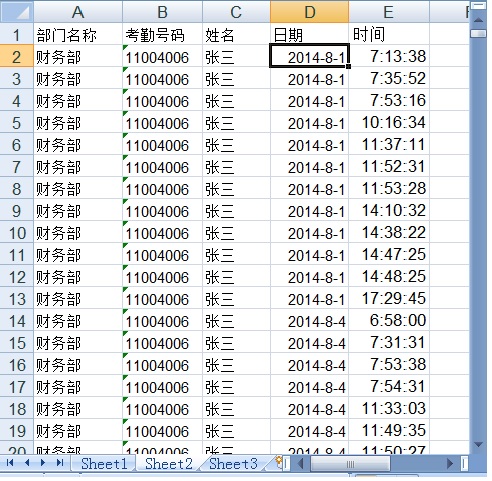Select time cell 7:53:16
492x481 pixels.
[x=389, y=100]
